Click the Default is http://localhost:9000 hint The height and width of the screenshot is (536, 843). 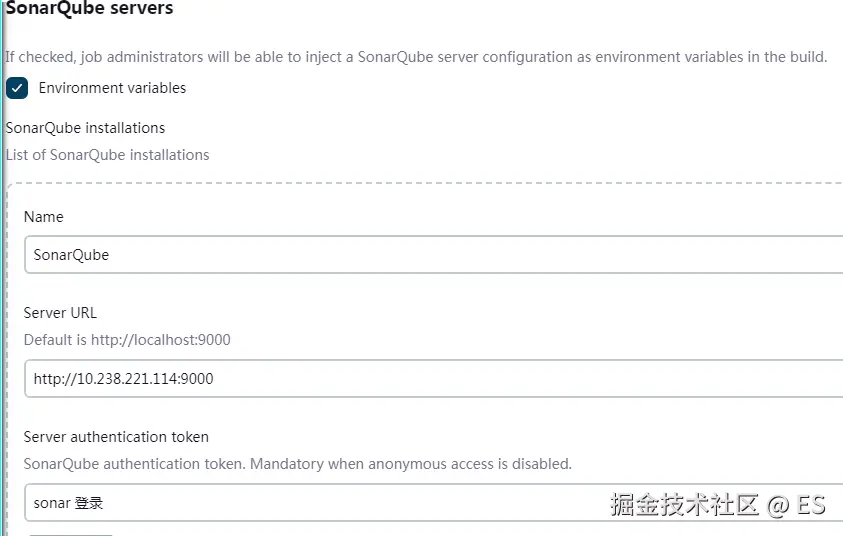click(x=127, y=340)
